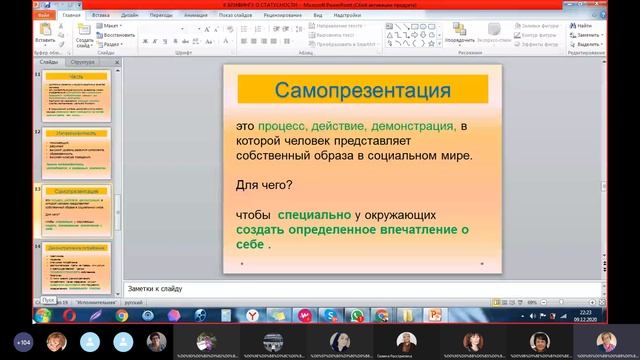This screenshot has width=640, height=360.
Task: Select the right arrow shape in gallery
Action: point(415,35)
